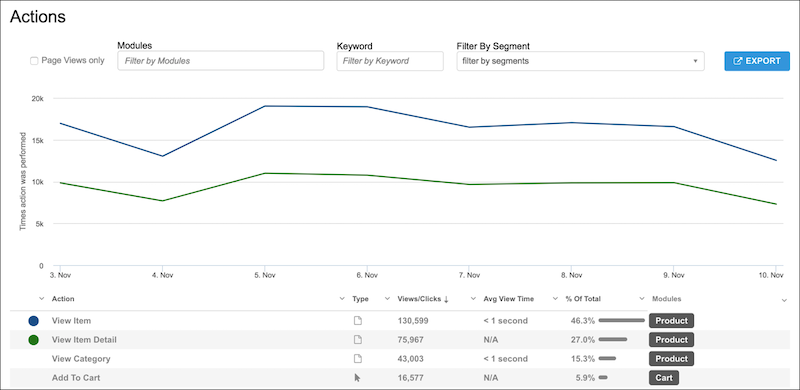The height and width of the screenshot is (390, 800).
Task: Click the 15.3% of total value
Action: click(x=583, y=359)
